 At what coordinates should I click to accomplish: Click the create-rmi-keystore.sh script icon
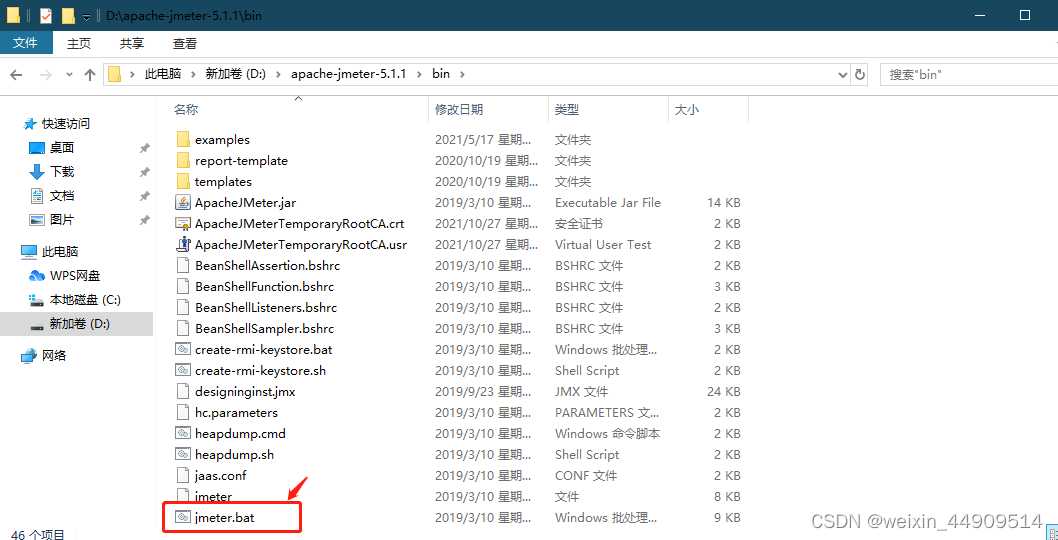(x=183, y=371)
